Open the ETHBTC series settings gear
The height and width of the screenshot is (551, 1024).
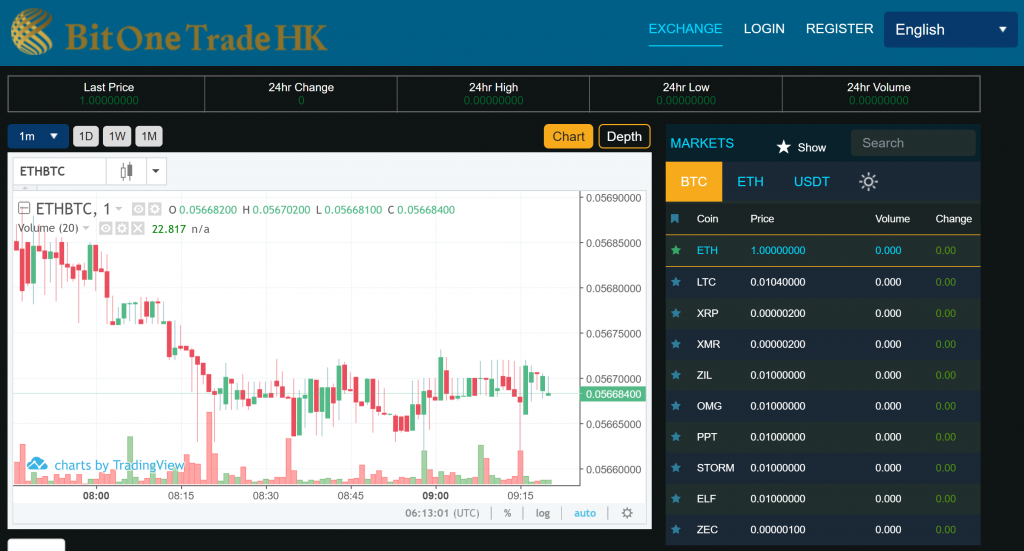[x=155, y=209]
